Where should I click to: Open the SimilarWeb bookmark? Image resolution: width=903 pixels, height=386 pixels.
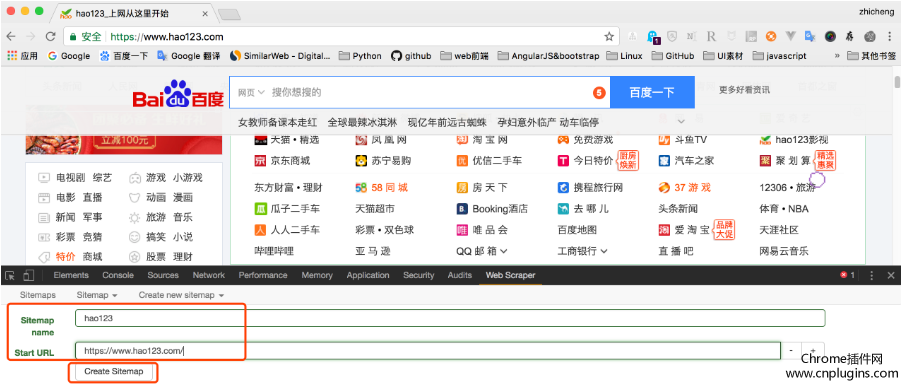click(280, 56)
